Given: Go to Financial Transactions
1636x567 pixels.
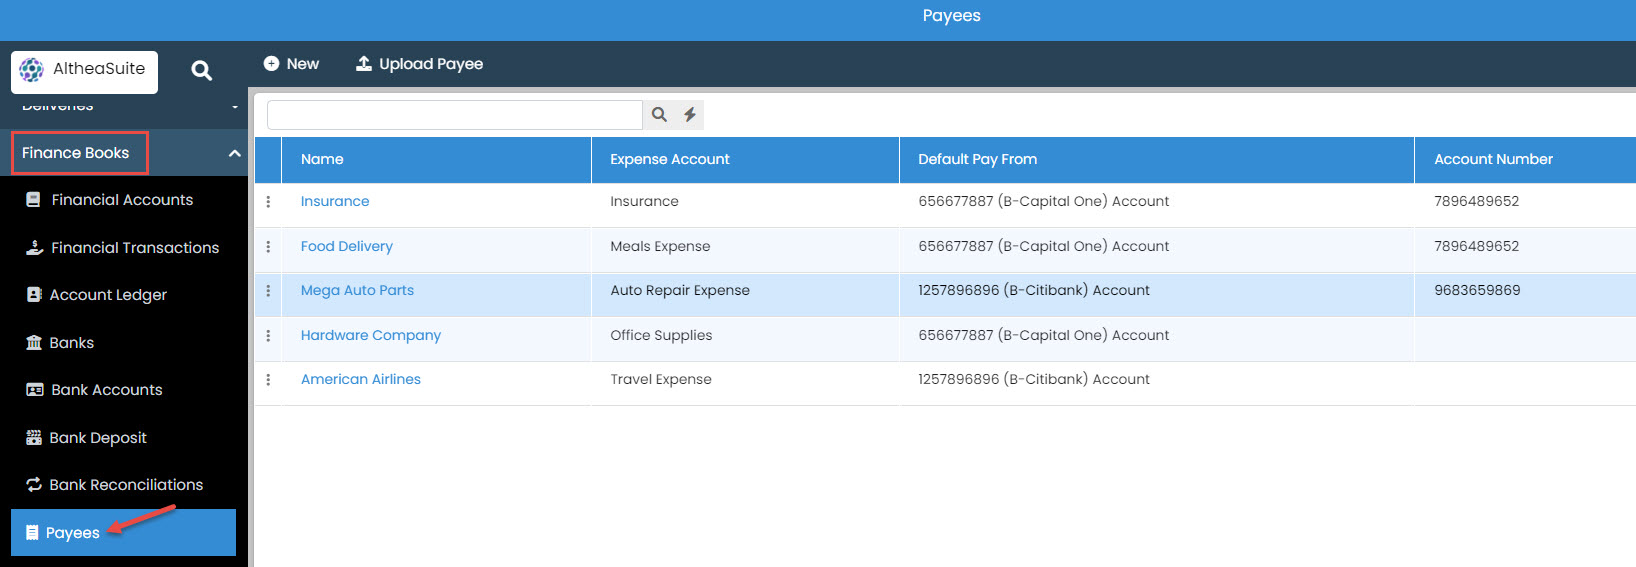Looking at the screenshot, I should [135, 248].
